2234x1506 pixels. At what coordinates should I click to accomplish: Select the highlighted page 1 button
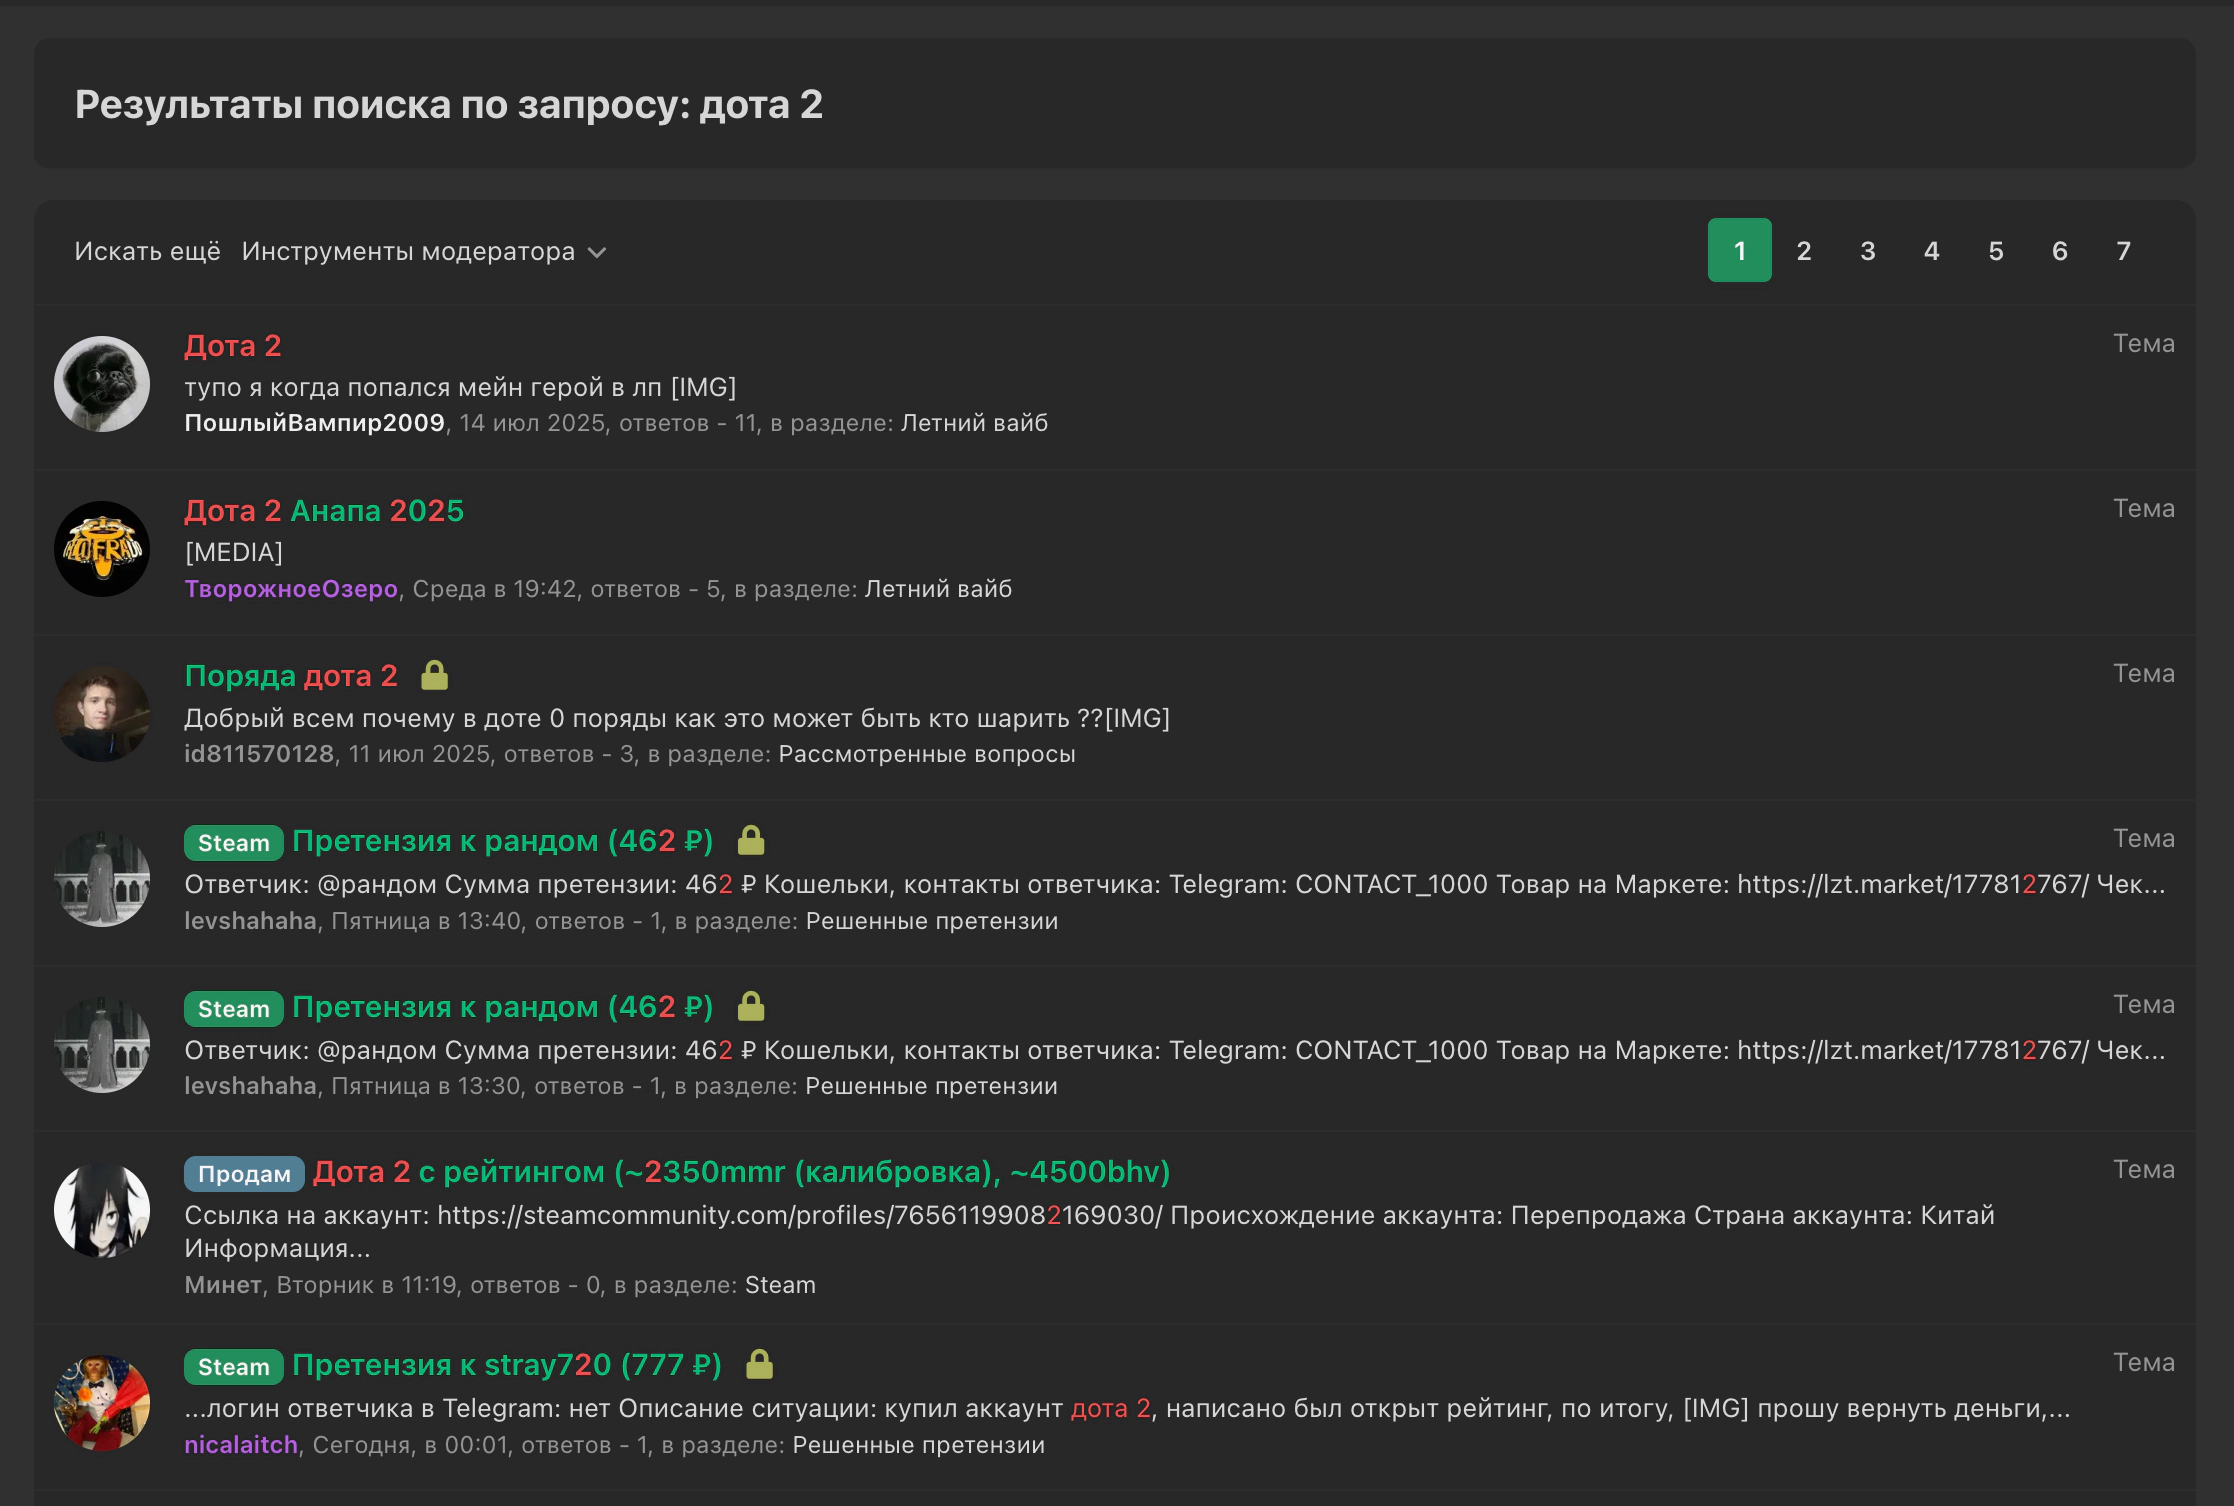pos(1739,251)
